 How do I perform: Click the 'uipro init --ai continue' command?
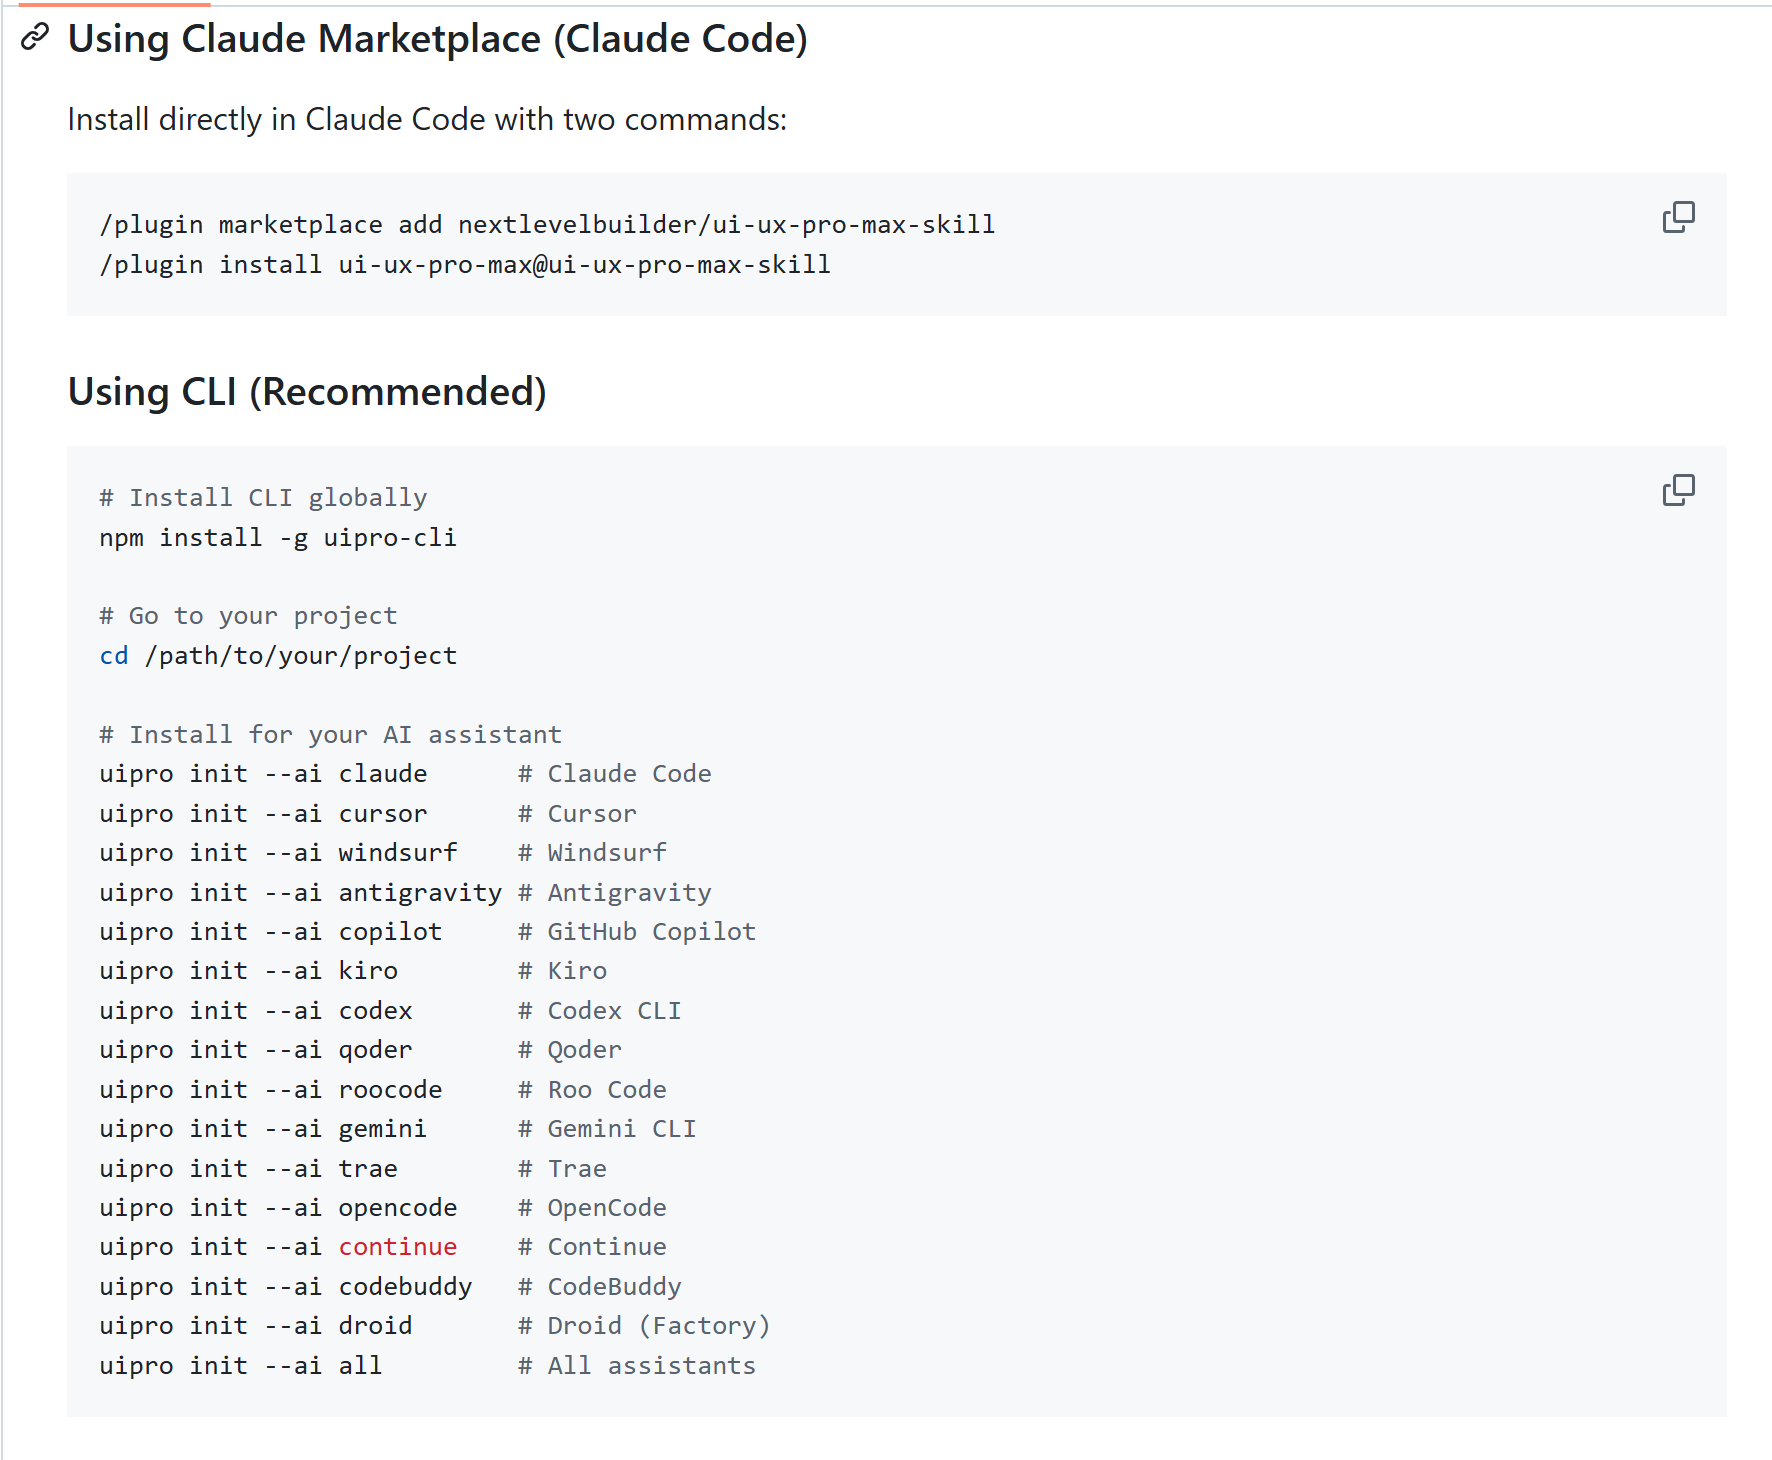[278, 1247]
